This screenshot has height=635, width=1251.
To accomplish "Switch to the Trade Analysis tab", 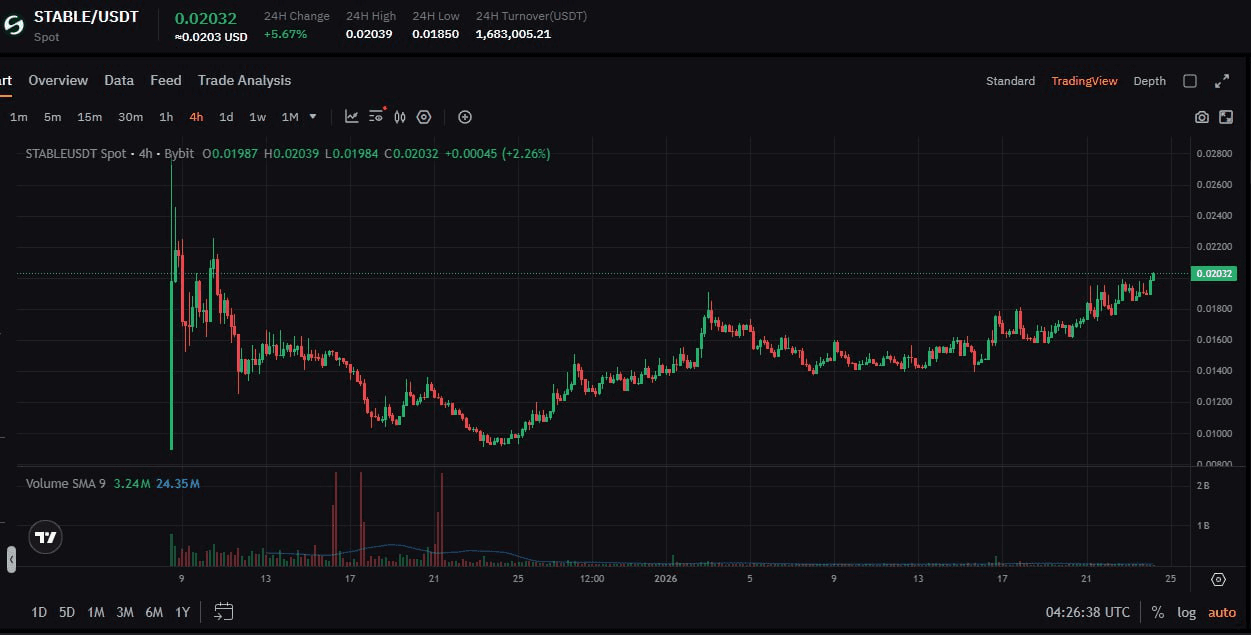I will coord(244,80).
